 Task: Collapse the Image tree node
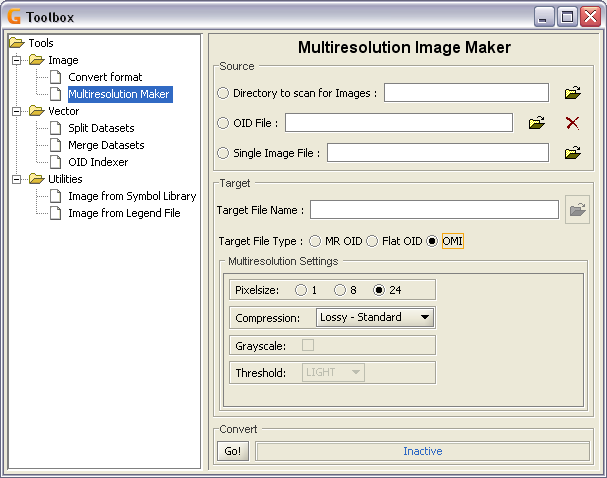[17, 60]
